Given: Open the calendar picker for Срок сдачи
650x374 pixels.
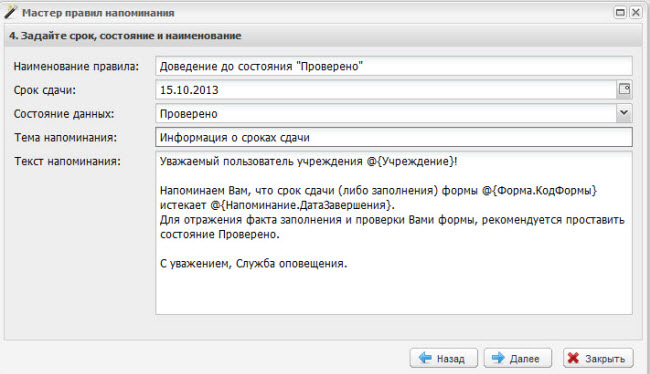Looking at the screenshot, I should pos(624,89).
